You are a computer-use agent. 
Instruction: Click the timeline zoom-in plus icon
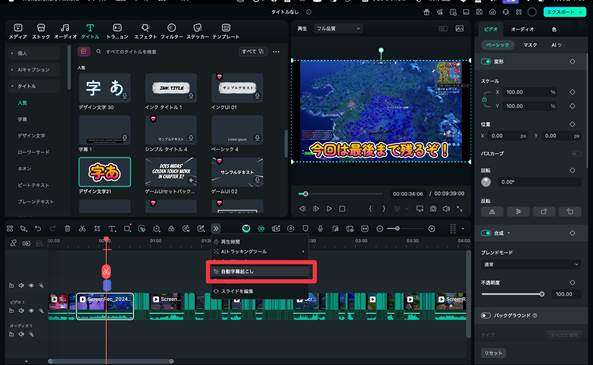(432, 228)
